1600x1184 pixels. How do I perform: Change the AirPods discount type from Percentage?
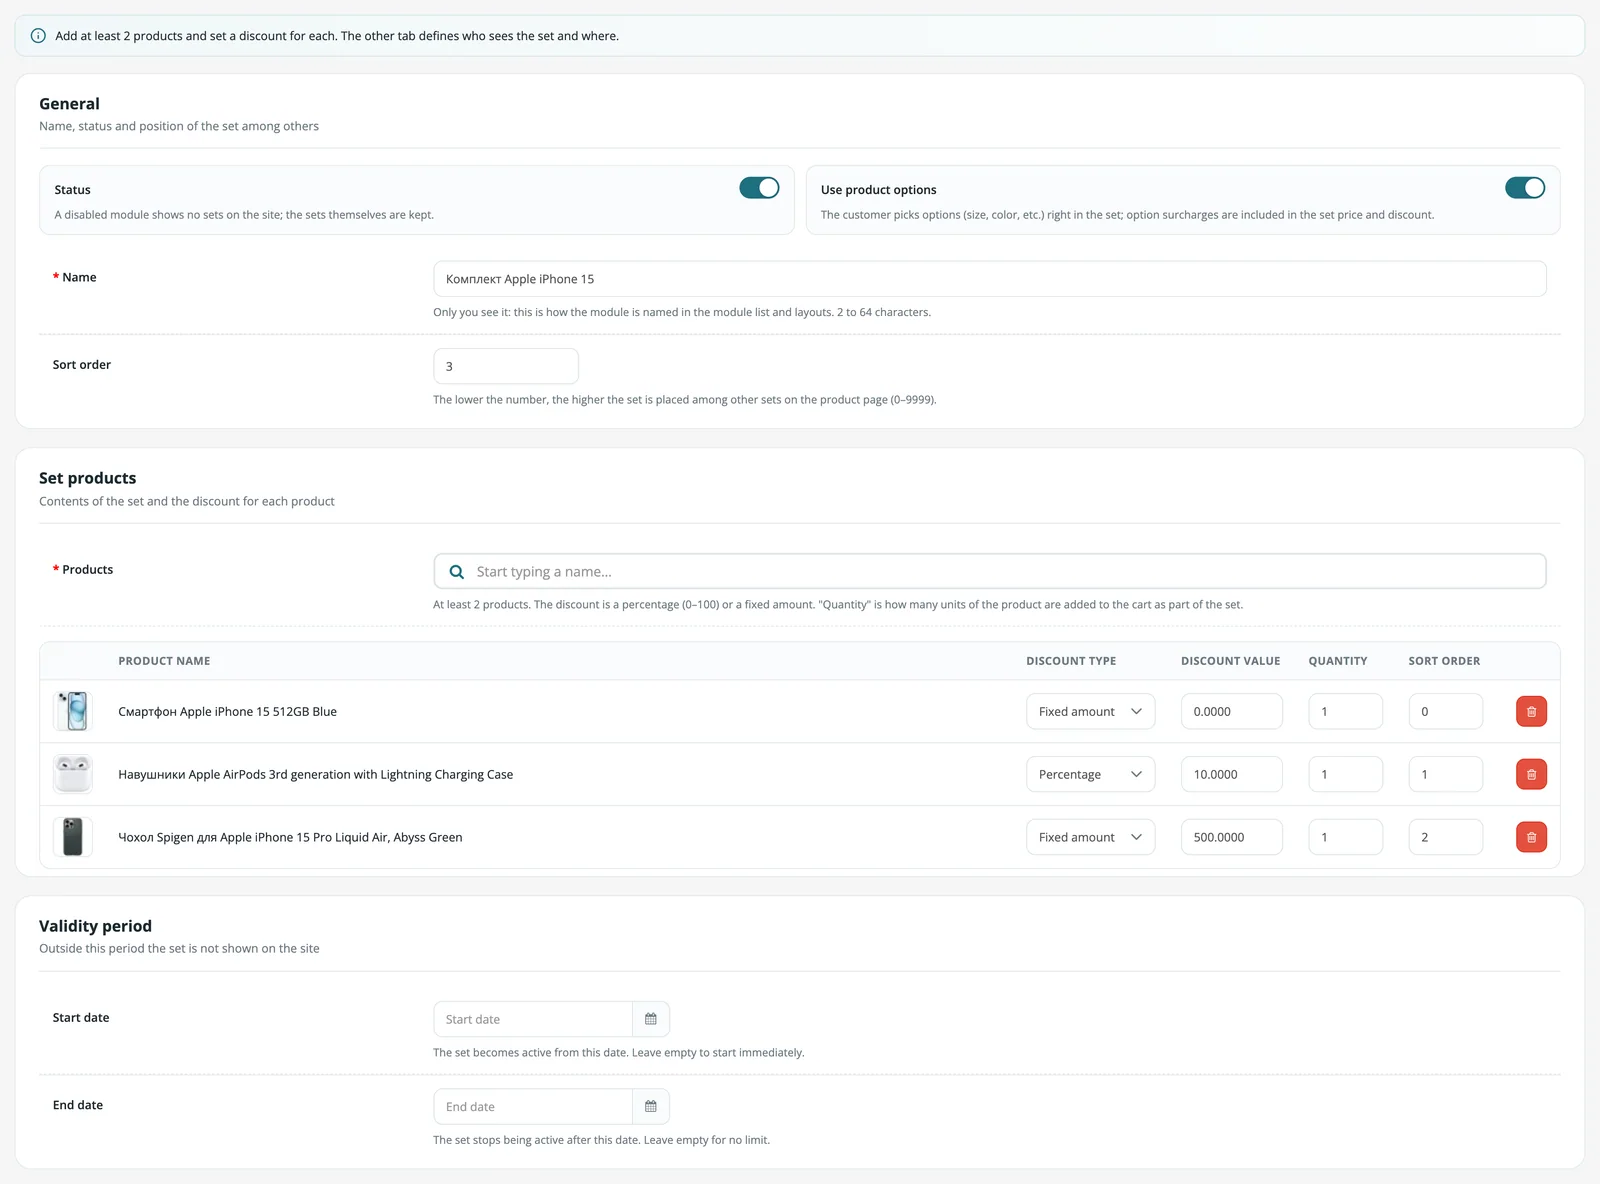point(1090,774)
